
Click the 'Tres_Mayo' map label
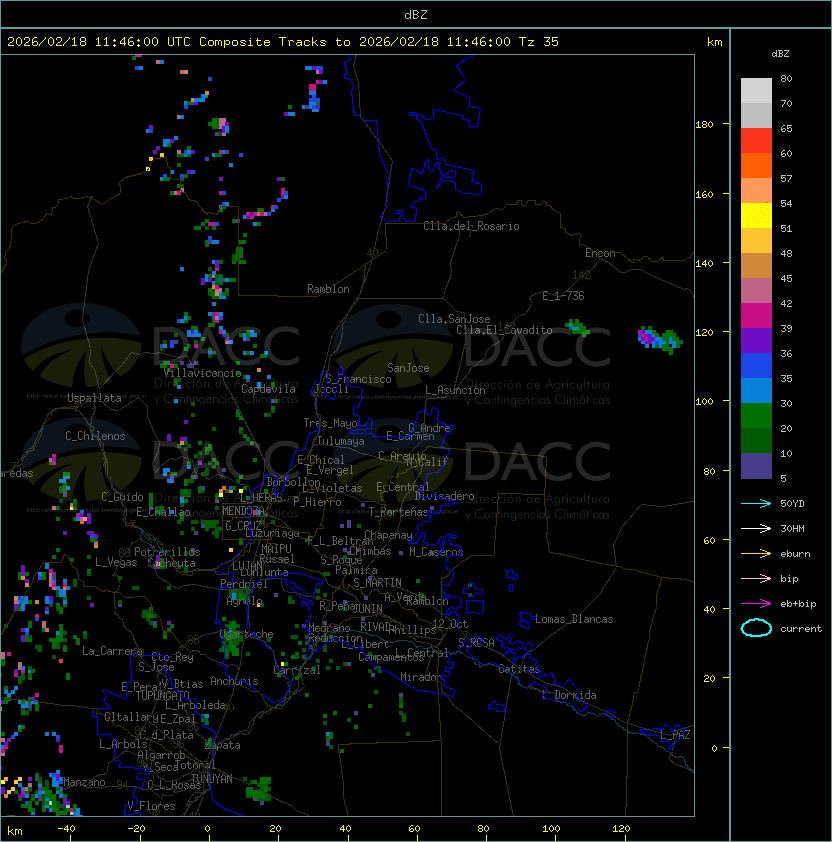point(330,423)
